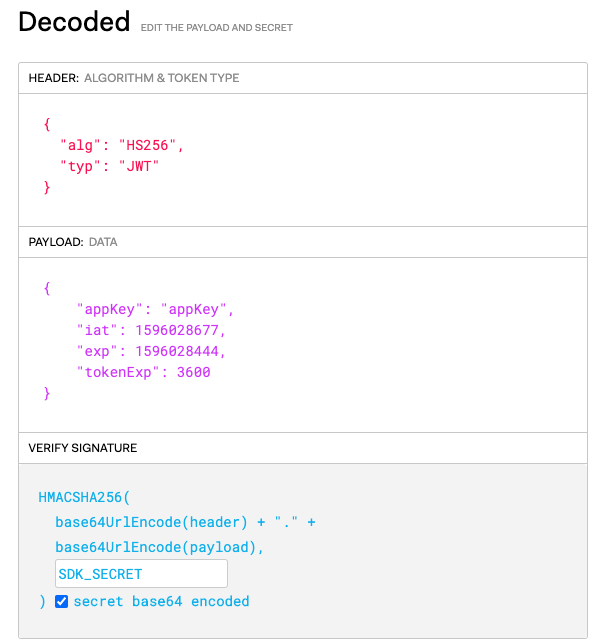Image resolution: width=607 pixels, height=643 pixels.
Task: Click the SDK_SECRET input field
Action: click(141, 574)
